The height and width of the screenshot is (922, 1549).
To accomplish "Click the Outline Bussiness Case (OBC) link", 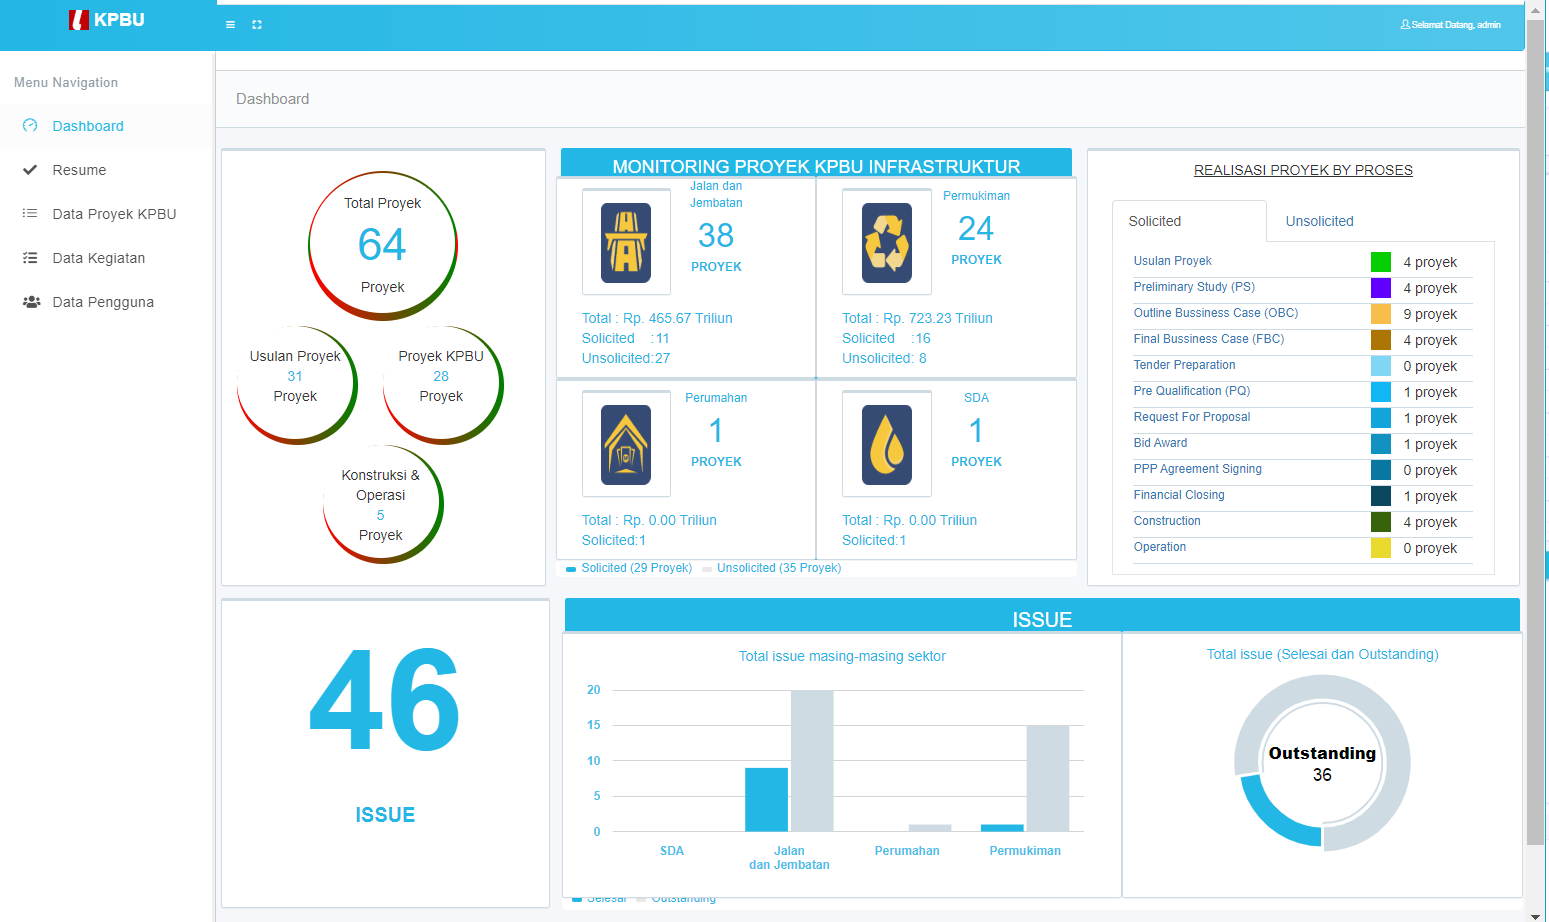I will (x=1215, y=313).
